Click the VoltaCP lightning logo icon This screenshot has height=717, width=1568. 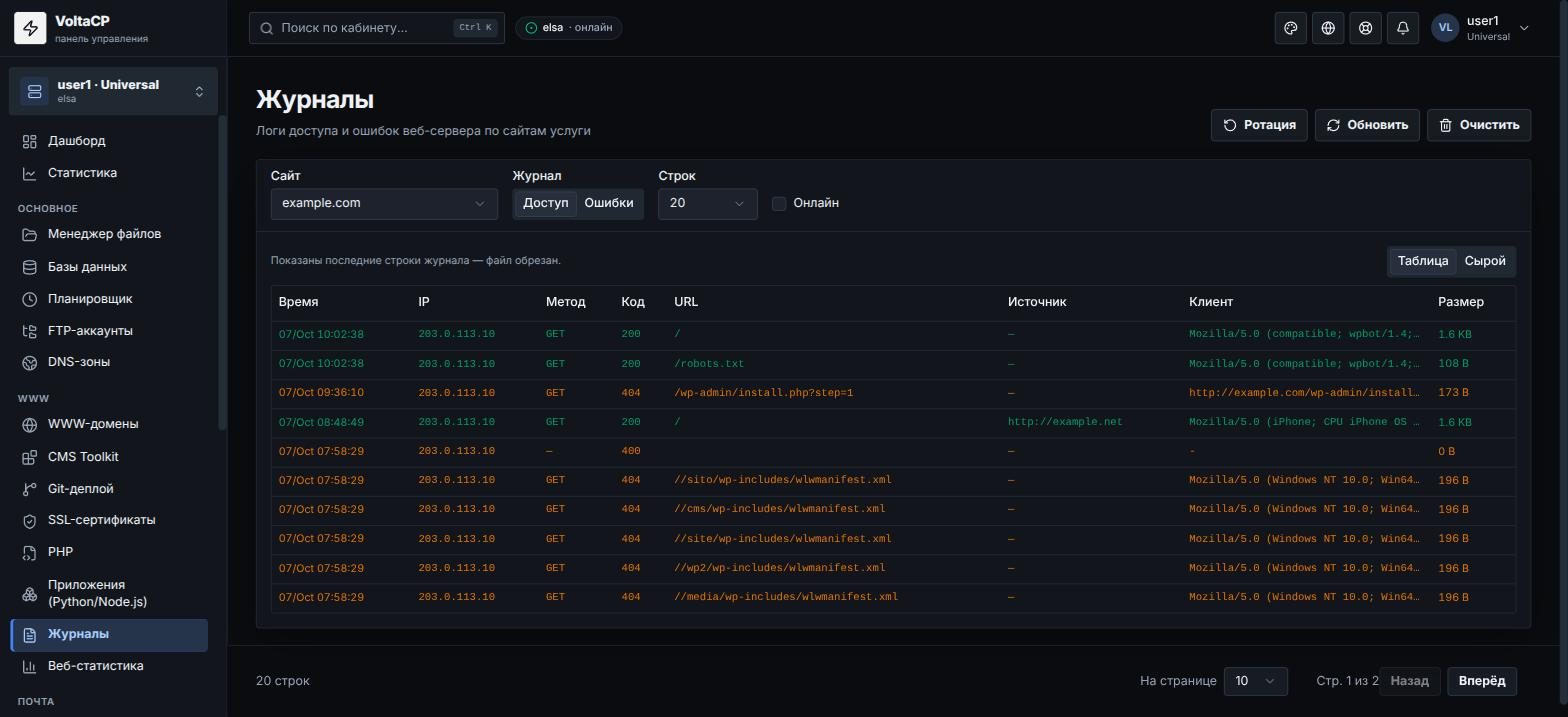point(30,28)
